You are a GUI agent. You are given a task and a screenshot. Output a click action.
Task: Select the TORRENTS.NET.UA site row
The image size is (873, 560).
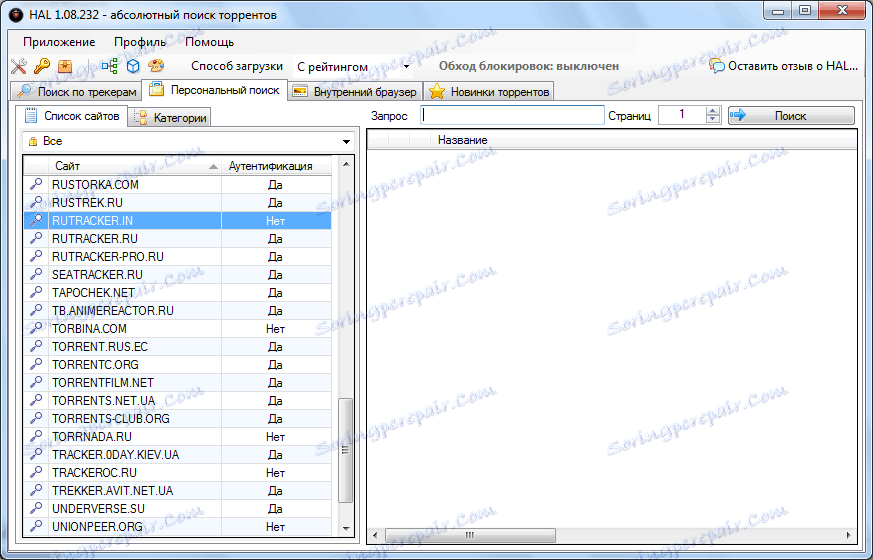(x=178, y=400)
